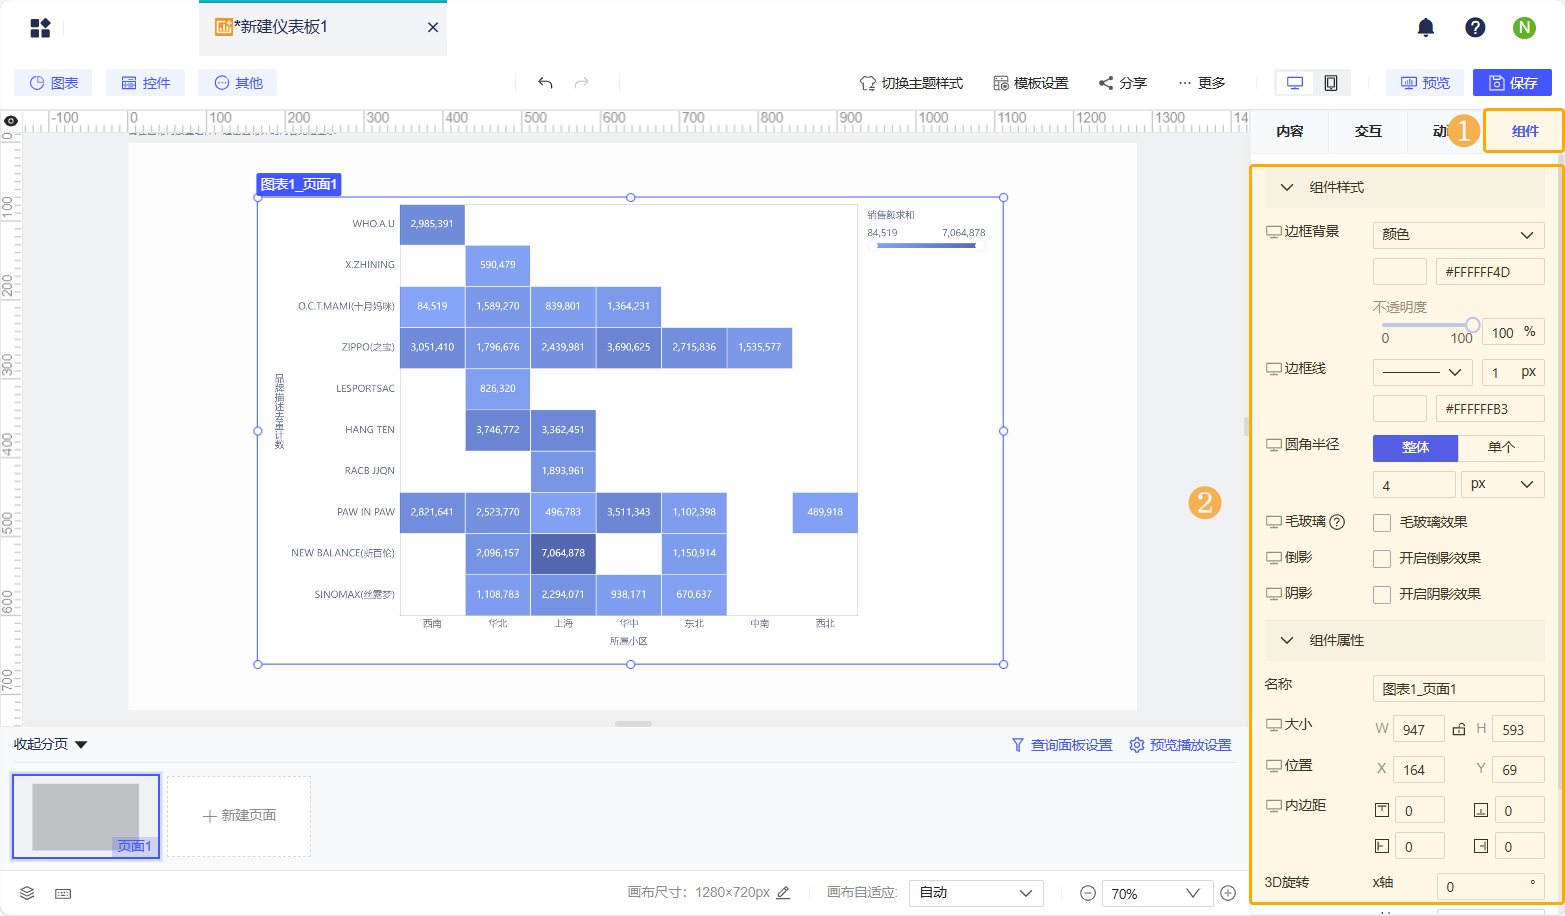This screenshot has height=916, width=1565.
Task: Open the 更多 menu
Action: coord(1201,83)
